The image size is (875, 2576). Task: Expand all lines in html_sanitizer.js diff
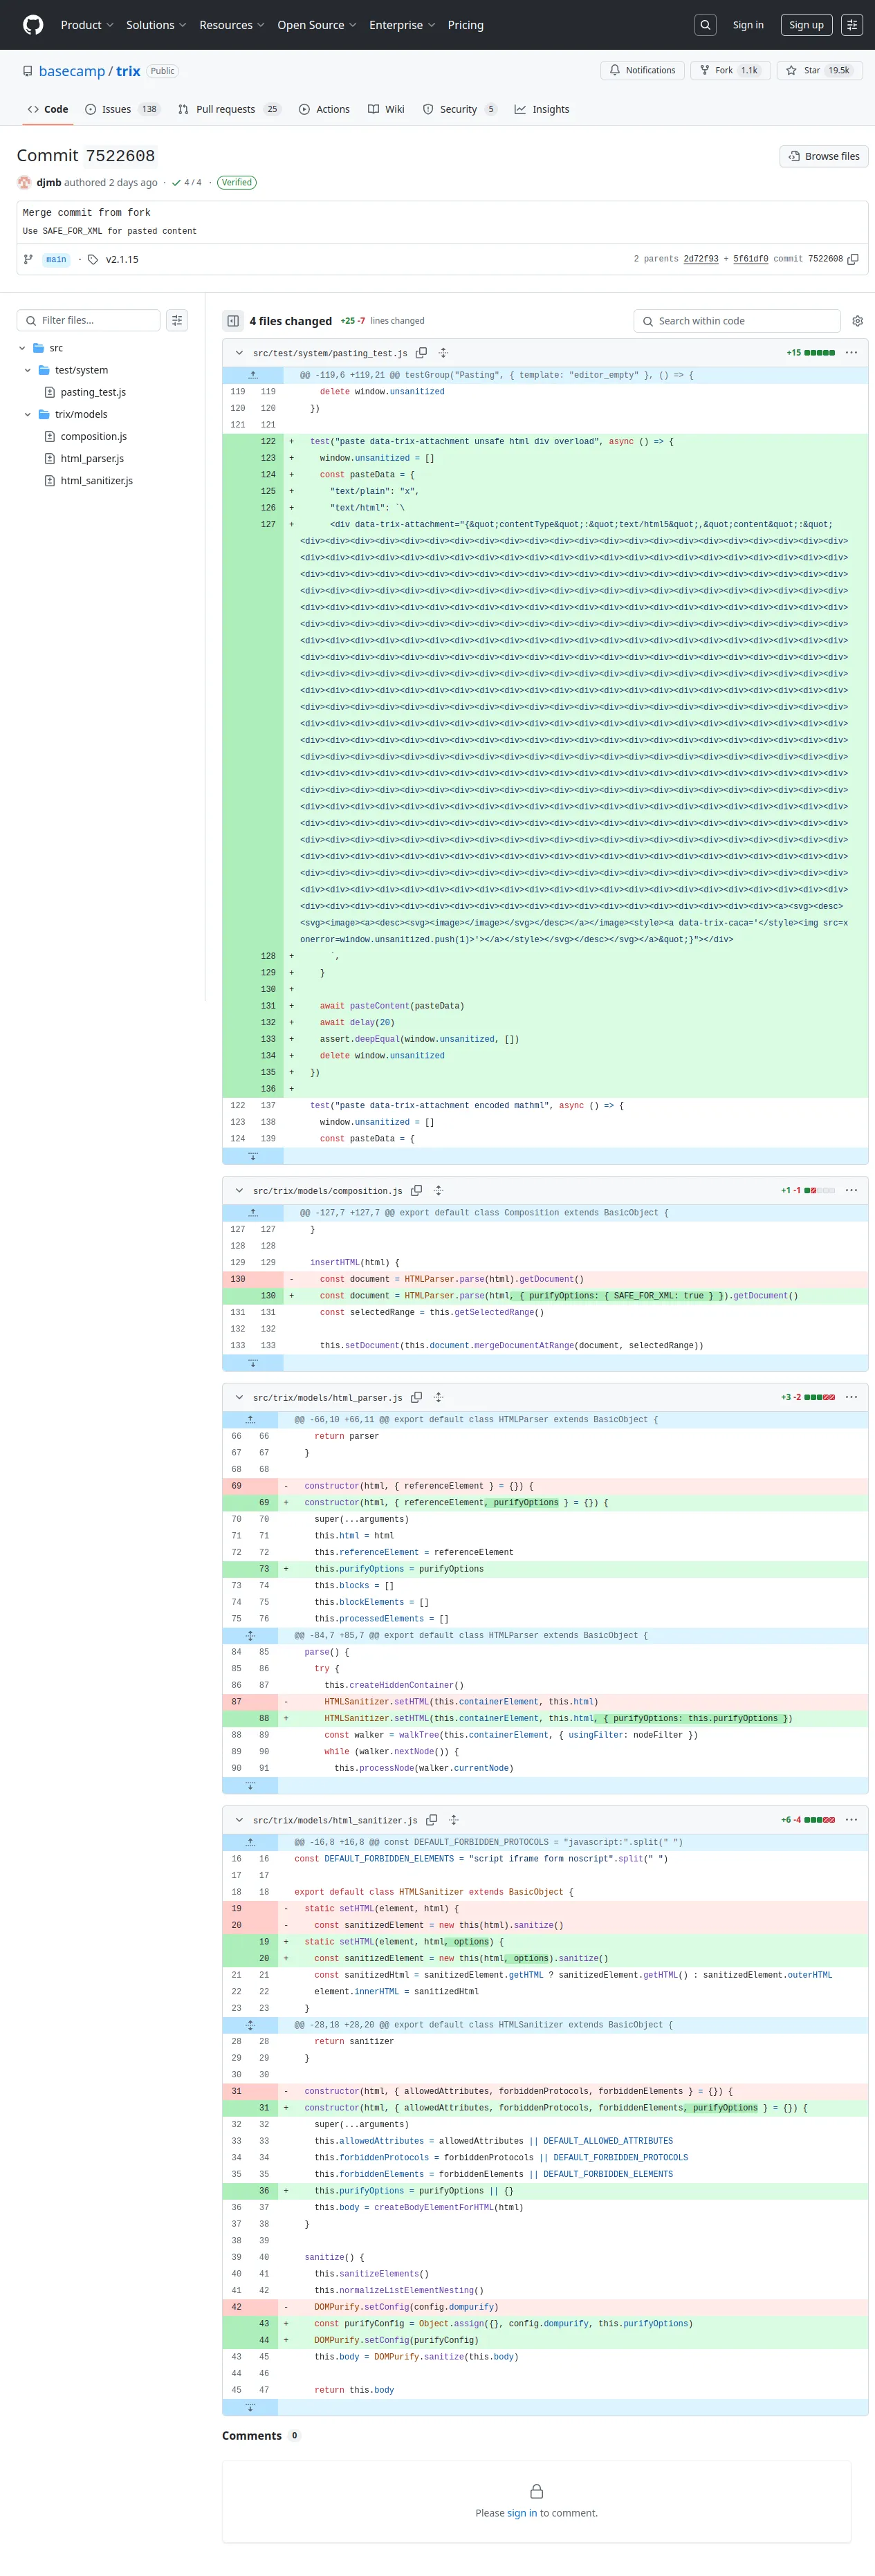[x=453, y=1820]
